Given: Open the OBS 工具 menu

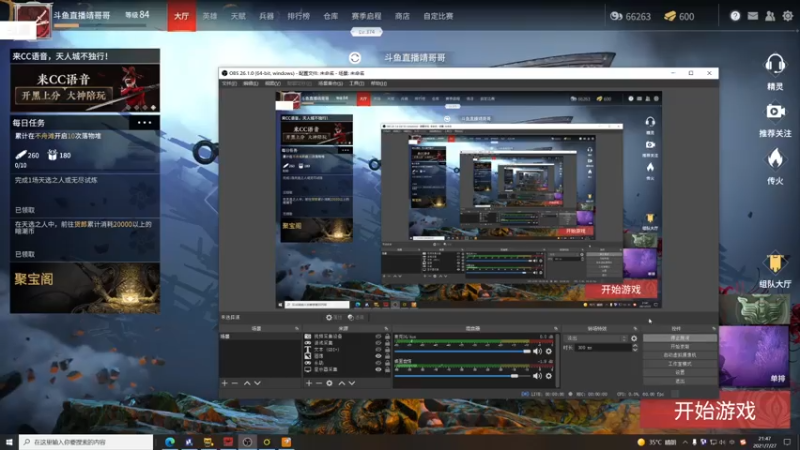Looking at the screenshot, I should tap(357, 83).
